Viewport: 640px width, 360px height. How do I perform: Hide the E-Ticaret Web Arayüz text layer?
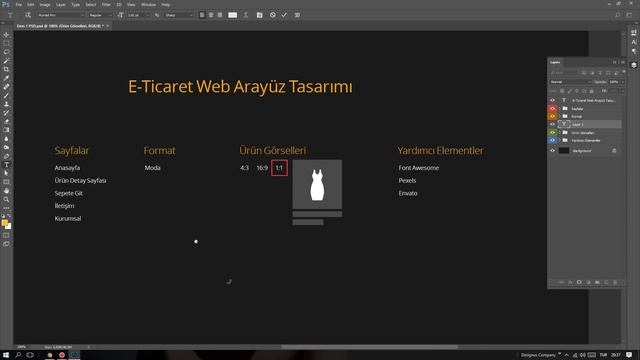coord(552,100)
